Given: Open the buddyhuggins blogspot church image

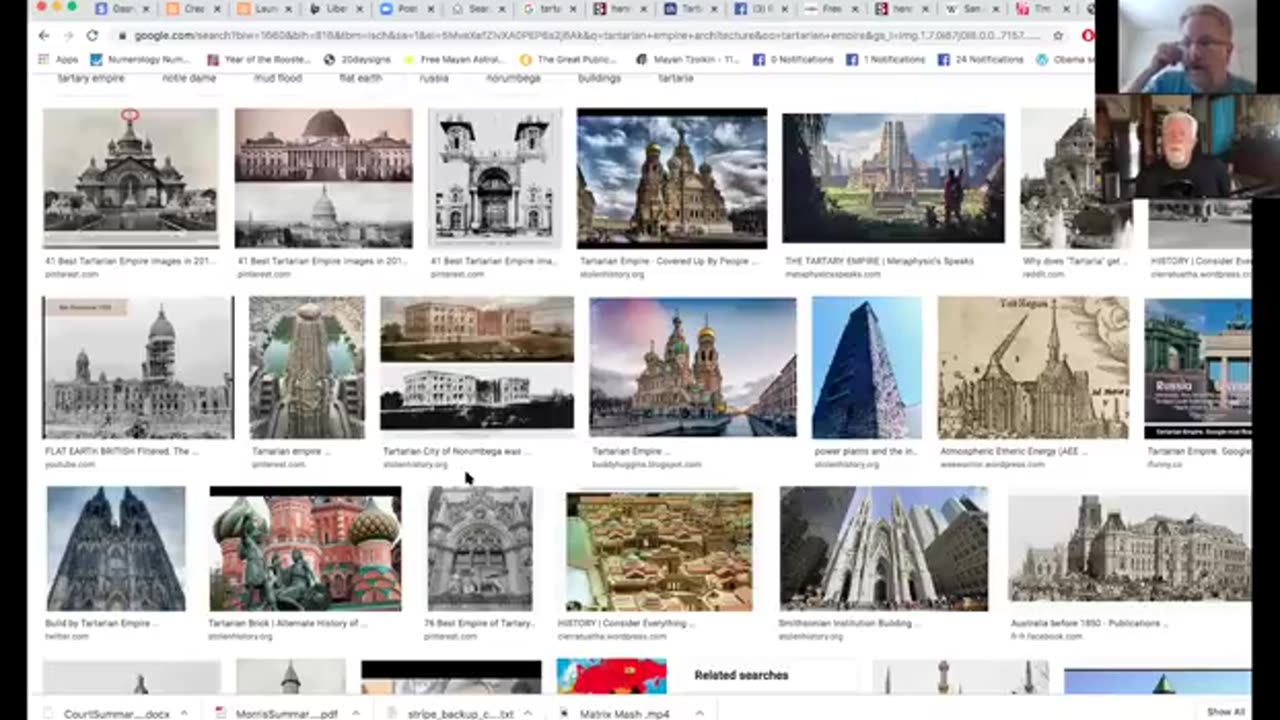Looking at the screenshot, I should point(693,367).
